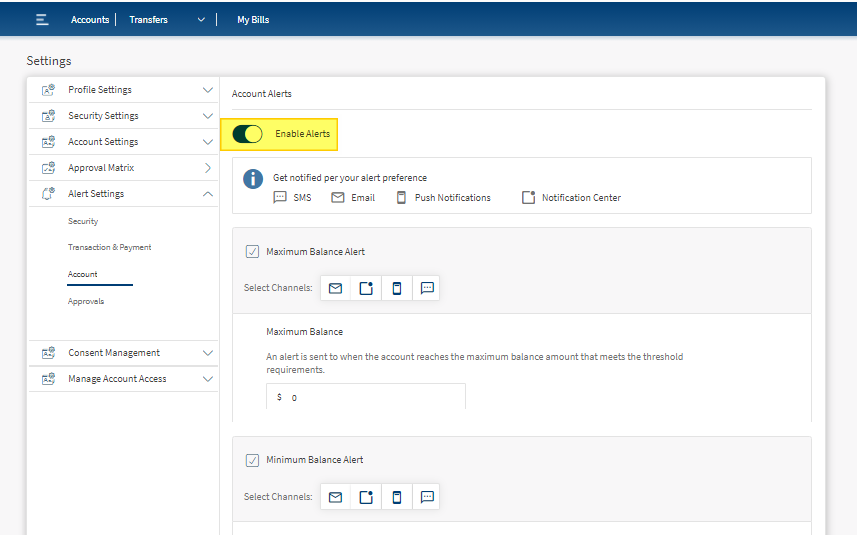Uncheck the Maximum Balance Alert checkbox
Viewport: 857px width, 535px height.
point(252,252)
